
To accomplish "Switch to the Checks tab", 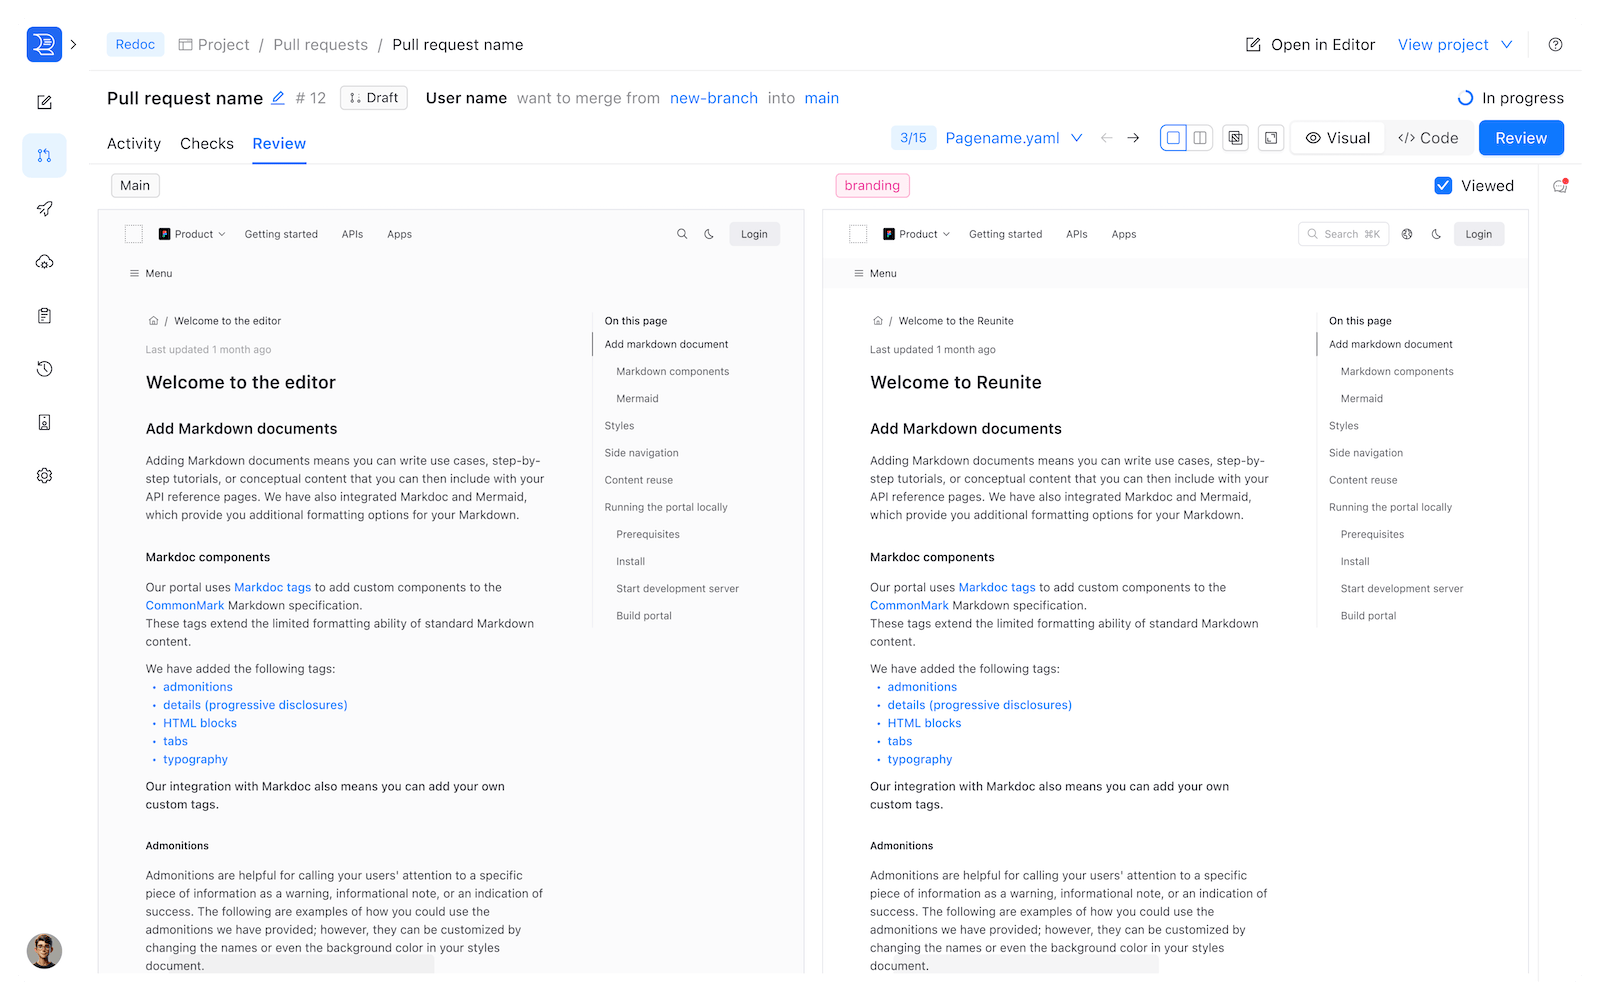I will point(206,143).
